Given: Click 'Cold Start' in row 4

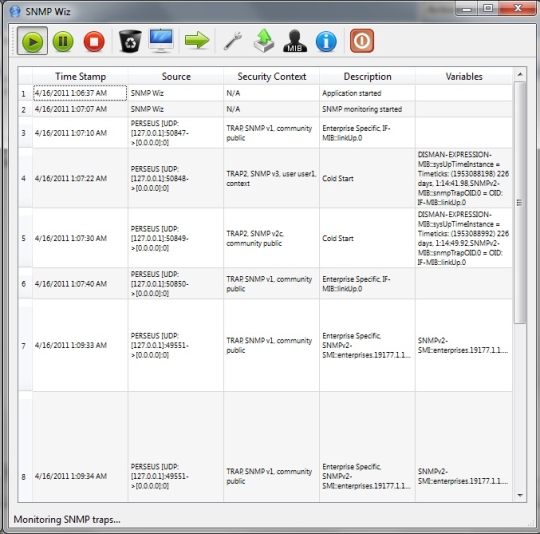Looking at the screenshot, I should [x=367, y=178].
